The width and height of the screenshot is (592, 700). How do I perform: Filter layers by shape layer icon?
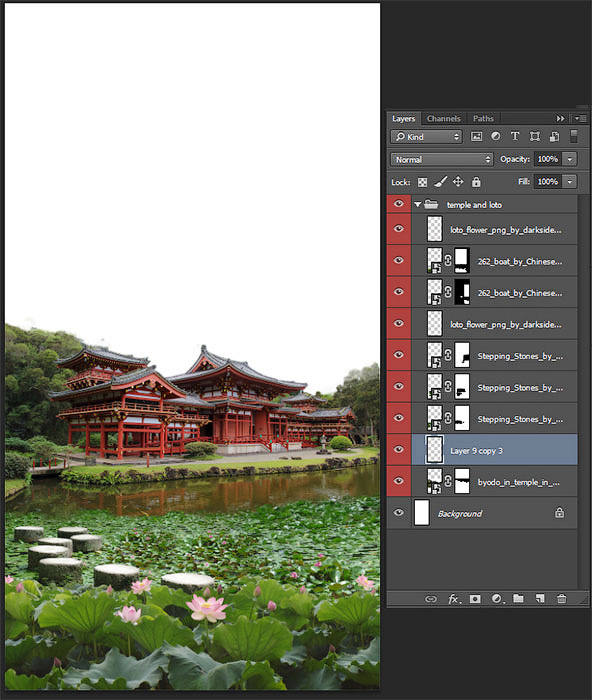pos(534,137)
